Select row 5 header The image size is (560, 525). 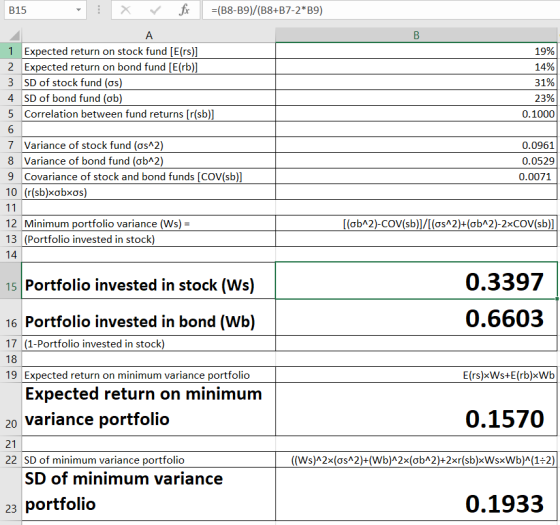point(11,114)
